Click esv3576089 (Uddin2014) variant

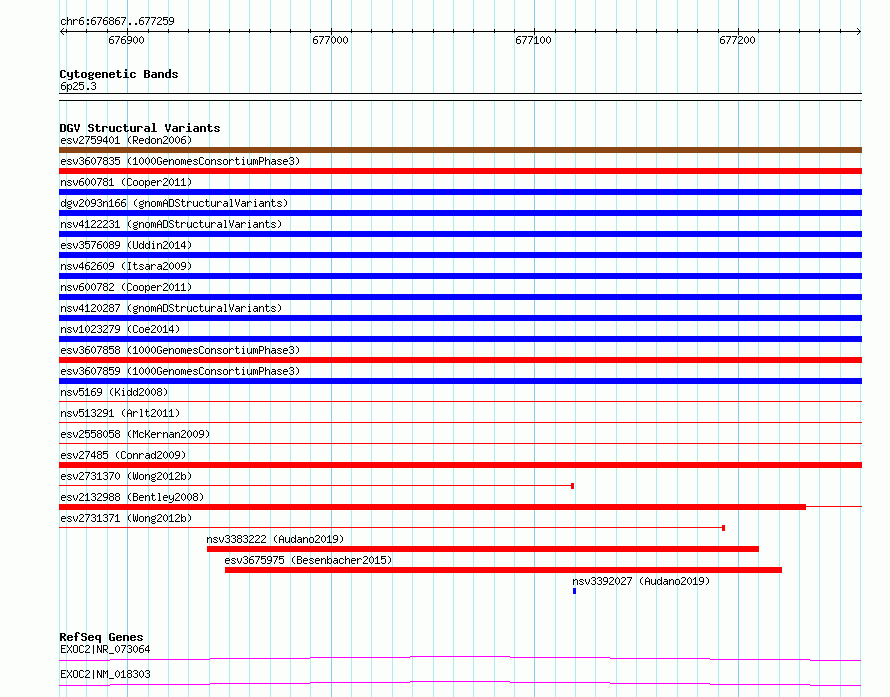click(x=126, y=245)
